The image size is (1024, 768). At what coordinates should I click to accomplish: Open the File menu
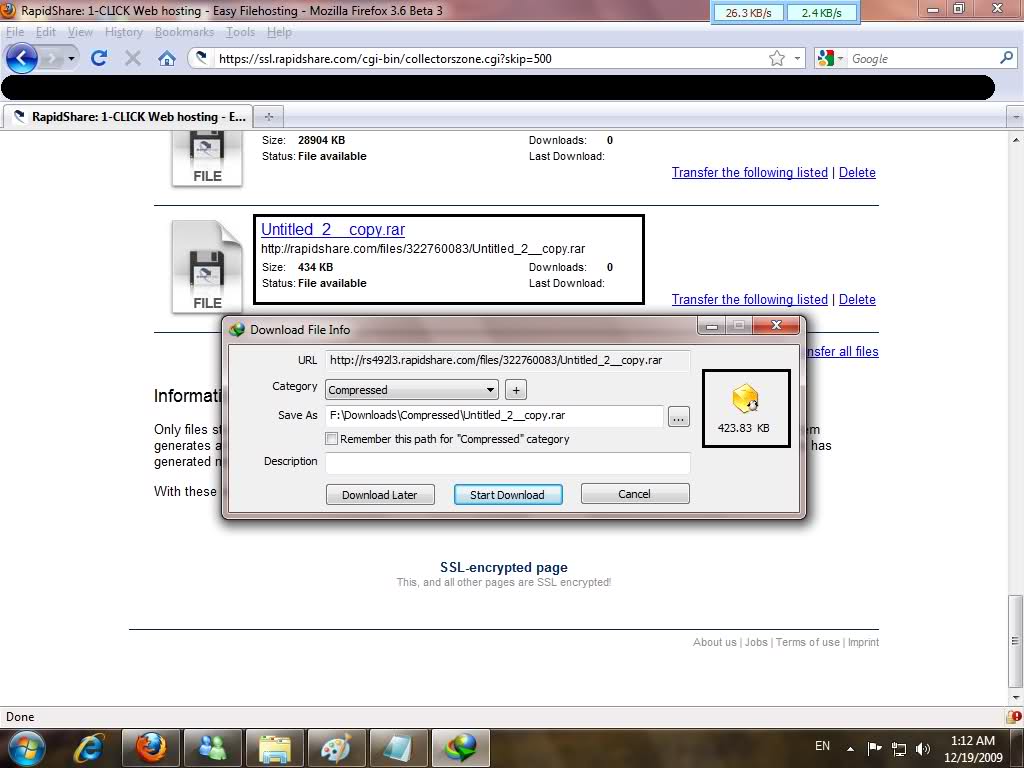(x=15, y=32)
